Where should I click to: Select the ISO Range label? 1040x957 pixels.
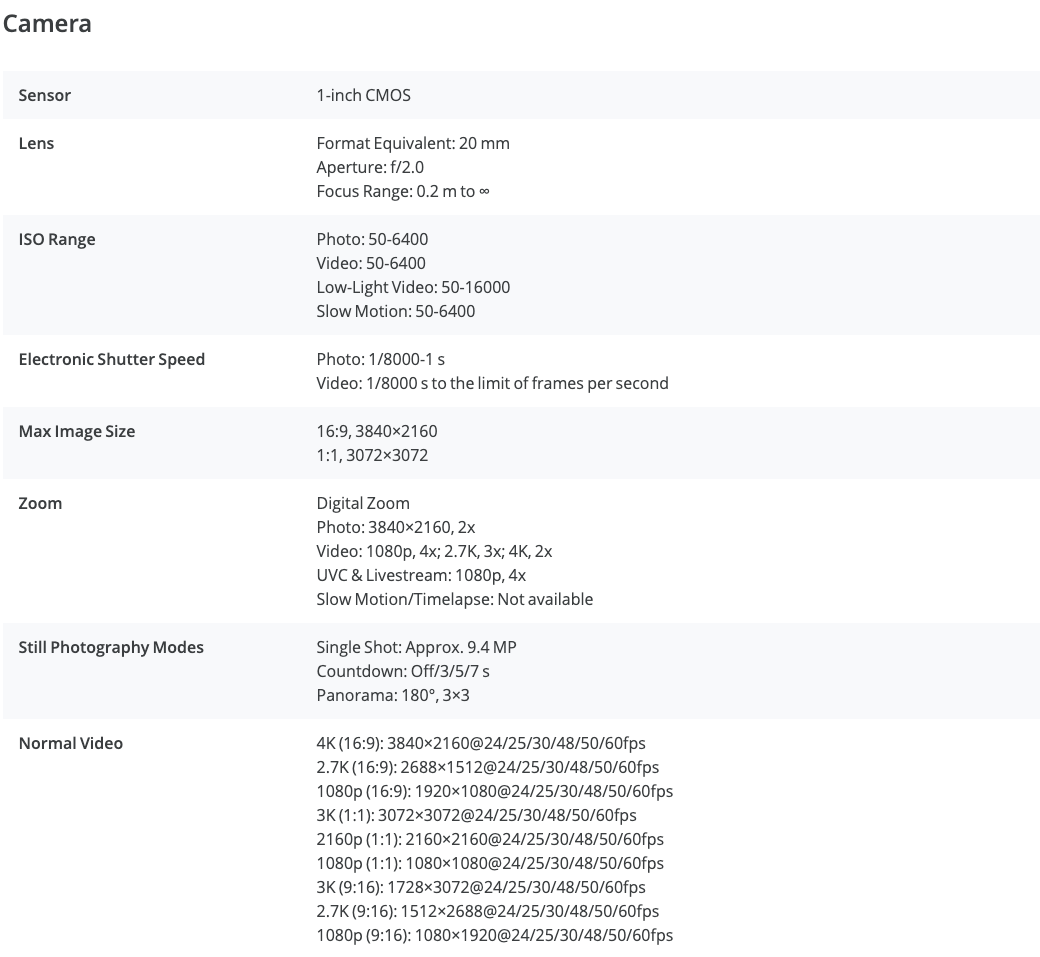pos(57,239)
